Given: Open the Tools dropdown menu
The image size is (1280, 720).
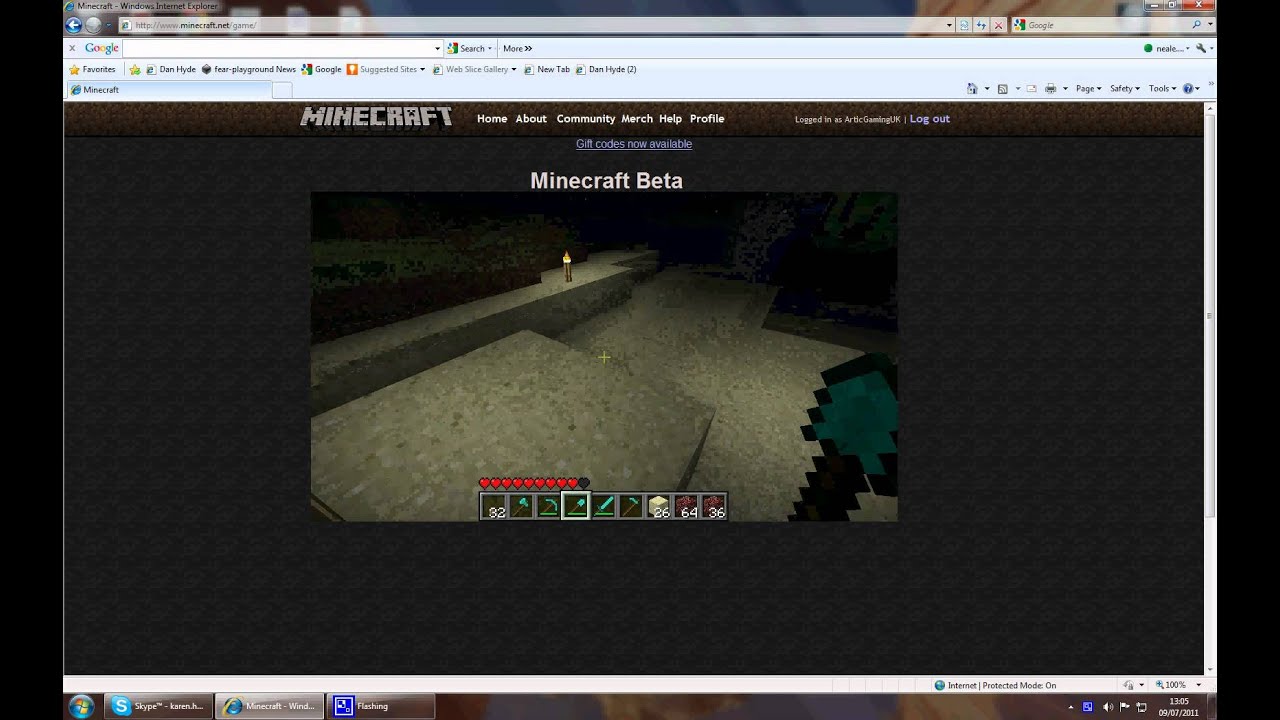Looking at the screenshot, I should [x=1162, y=89].
